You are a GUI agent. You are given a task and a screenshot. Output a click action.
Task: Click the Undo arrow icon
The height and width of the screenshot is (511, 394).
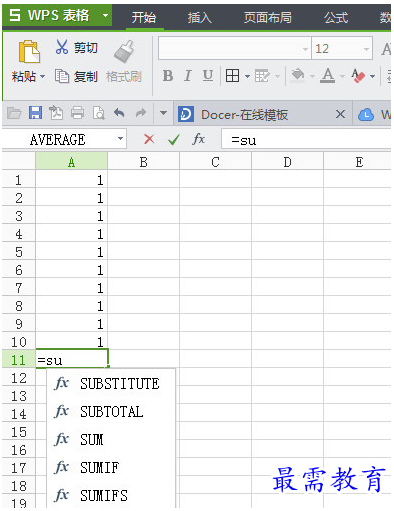(x=119, y=113)
